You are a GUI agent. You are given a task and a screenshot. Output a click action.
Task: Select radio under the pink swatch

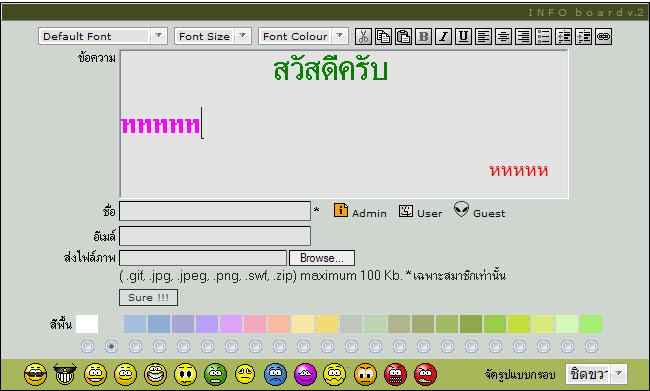coord(255,346)
